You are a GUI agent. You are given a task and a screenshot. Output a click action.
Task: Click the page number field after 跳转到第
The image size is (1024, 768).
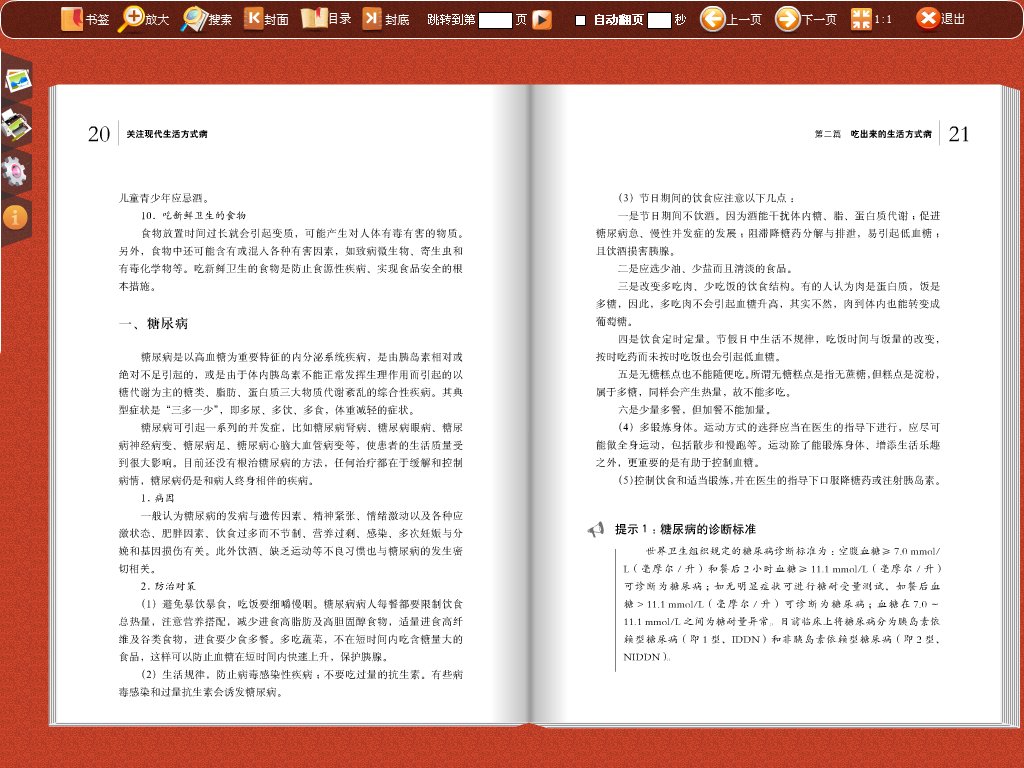click(x=495, y=20)
